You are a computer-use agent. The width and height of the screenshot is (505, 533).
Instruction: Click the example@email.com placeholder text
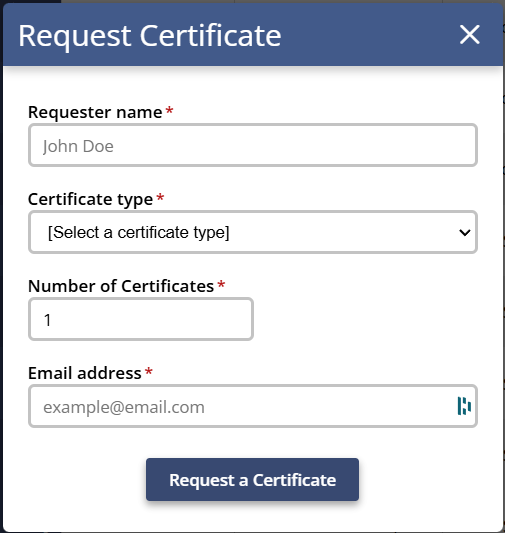coord(124,407)
